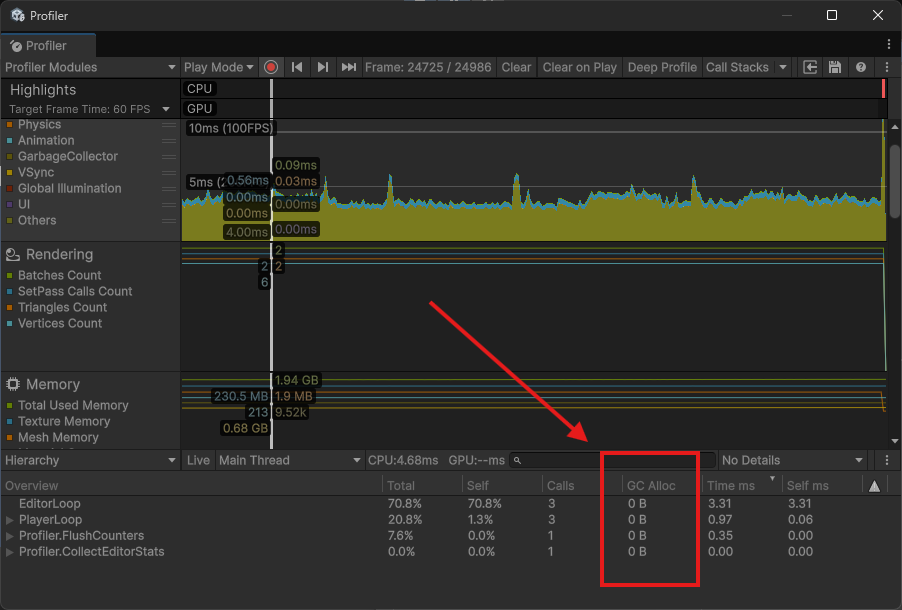The width and height of the screenshot is (902, 610).
Task: Jump to the current latest frame
Action: coord(348,67)
